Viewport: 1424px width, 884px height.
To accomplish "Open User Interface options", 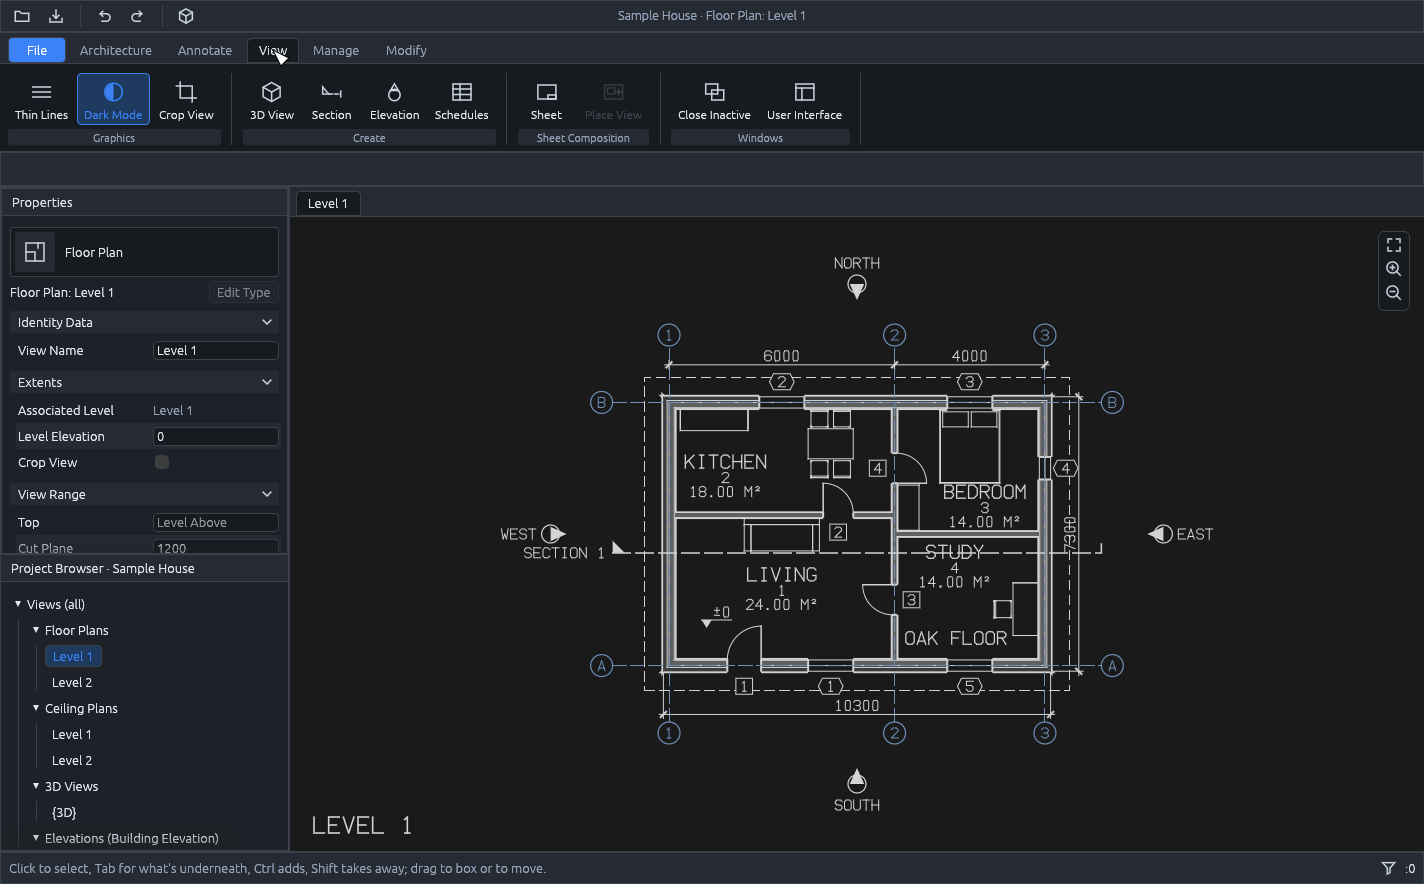I will click(x=804, y=100).
